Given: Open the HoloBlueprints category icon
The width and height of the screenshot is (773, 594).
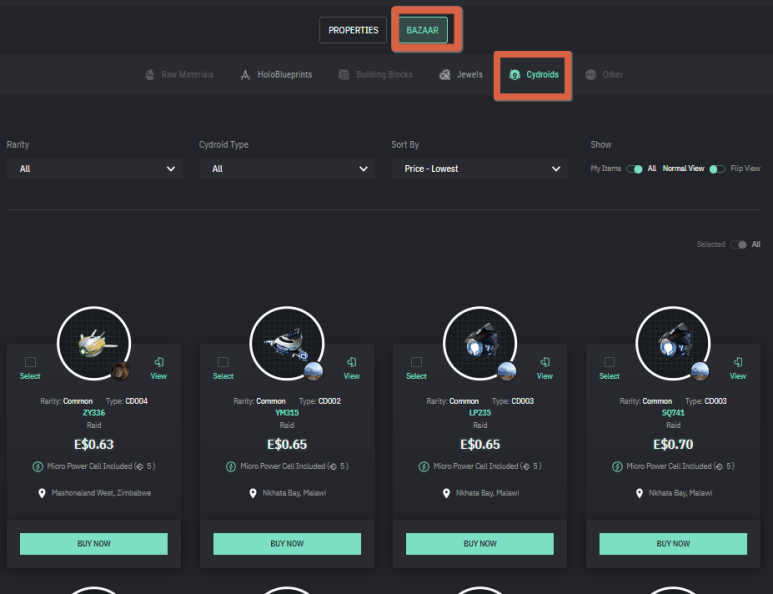Looking at the screenshot, I should pyautogui.click(x=245, y=75).
